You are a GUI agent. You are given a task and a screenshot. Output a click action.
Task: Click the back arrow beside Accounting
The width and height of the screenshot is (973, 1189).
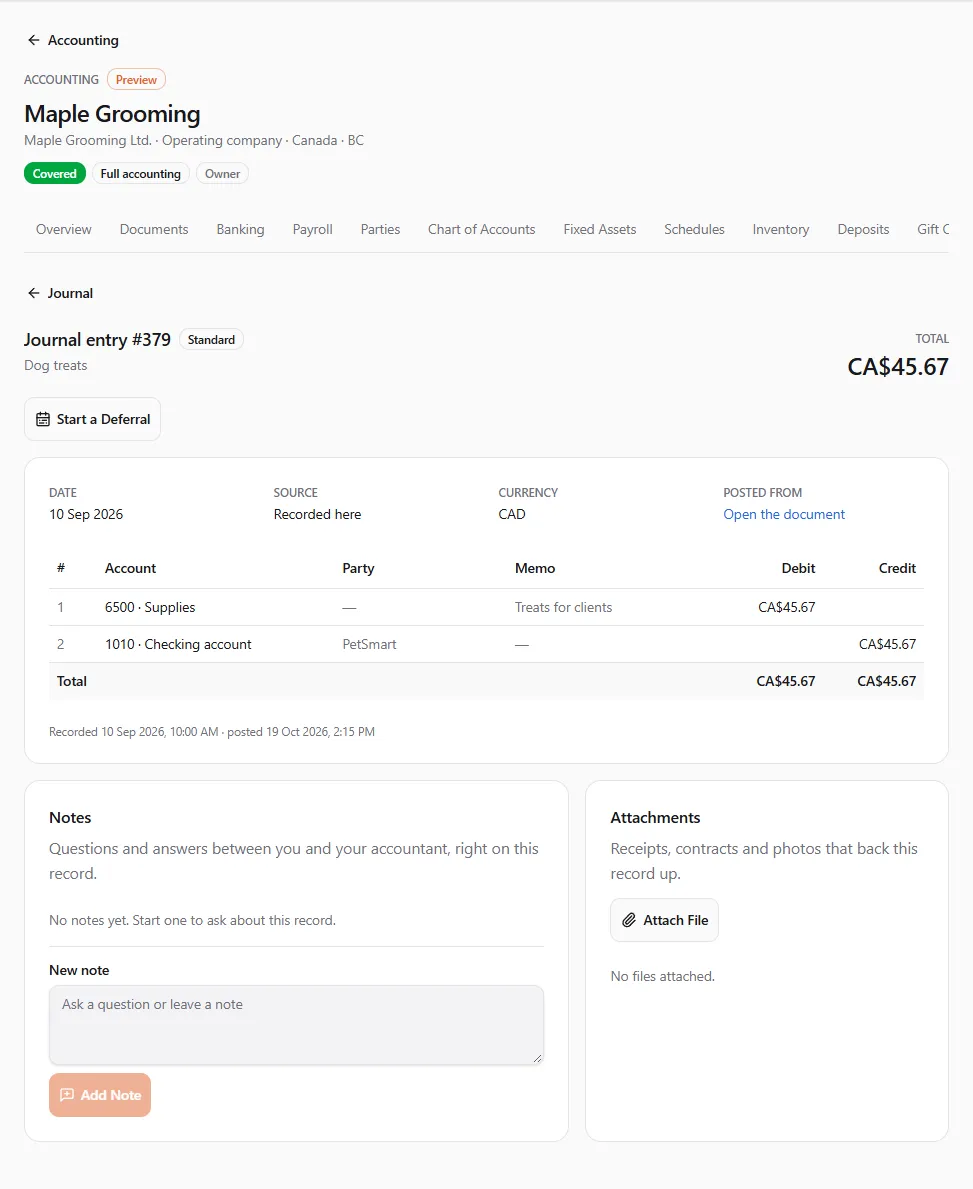pyautogui.click(x=33, y=40)
